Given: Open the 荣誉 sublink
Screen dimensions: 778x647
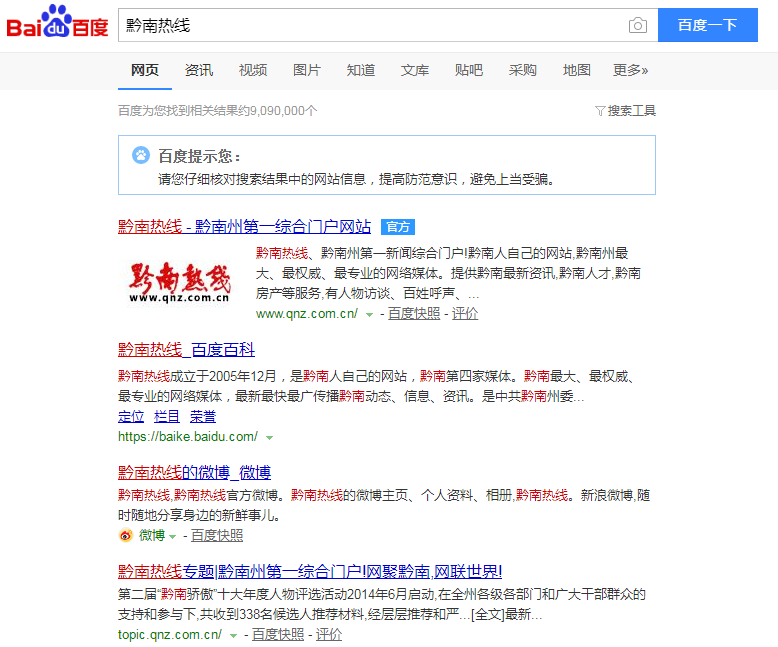Looking at the screenshot, I should [203, 416].
